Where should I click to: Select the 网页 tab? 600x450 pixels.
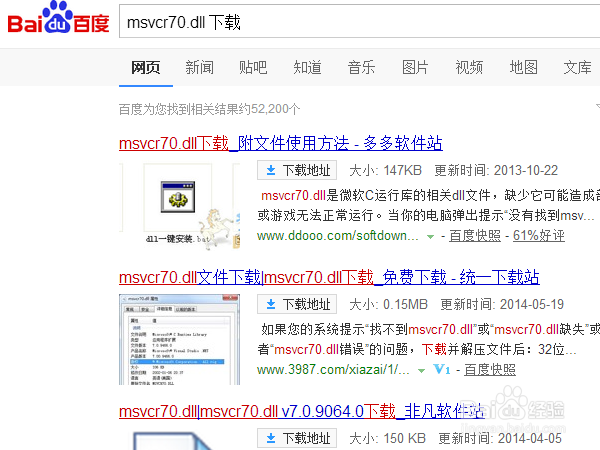tap(146, 68)
